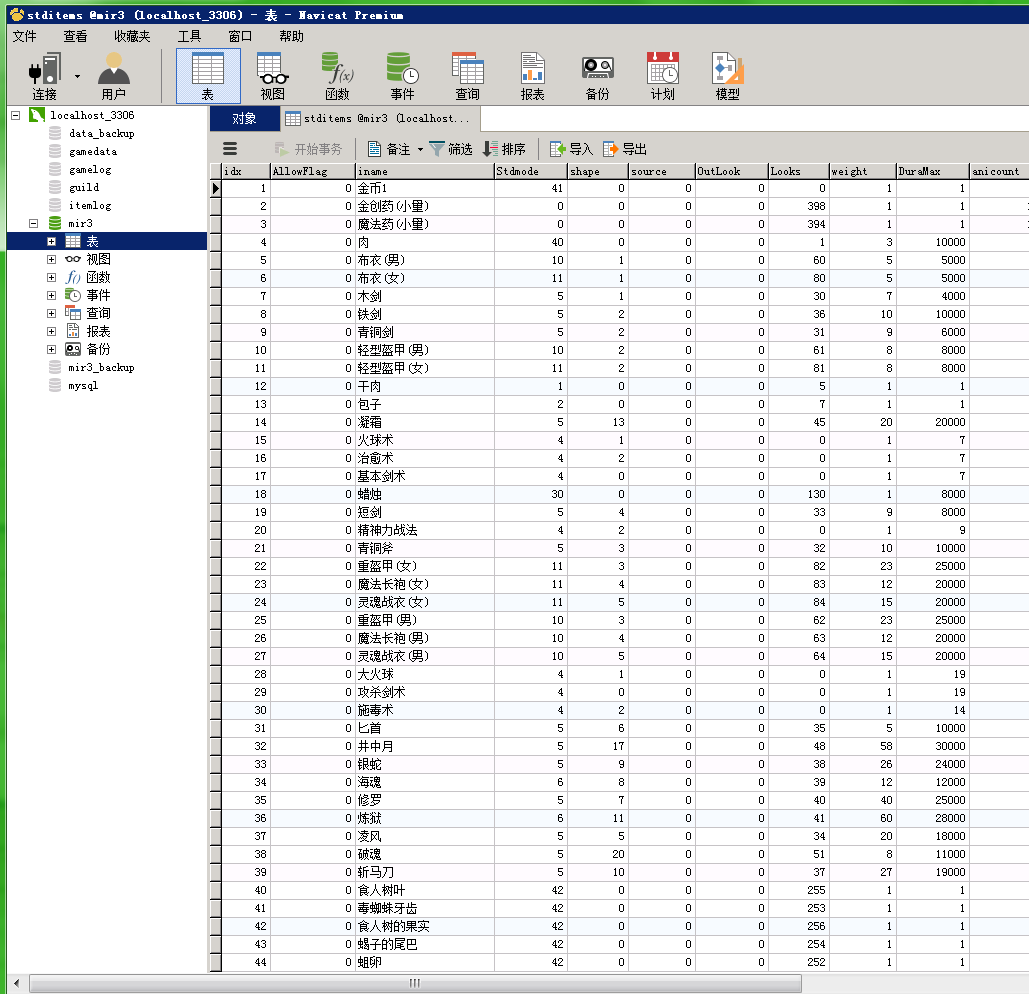
Task: Open the 用户 (User) toolbar icon
Action: [x=114, y=75]
